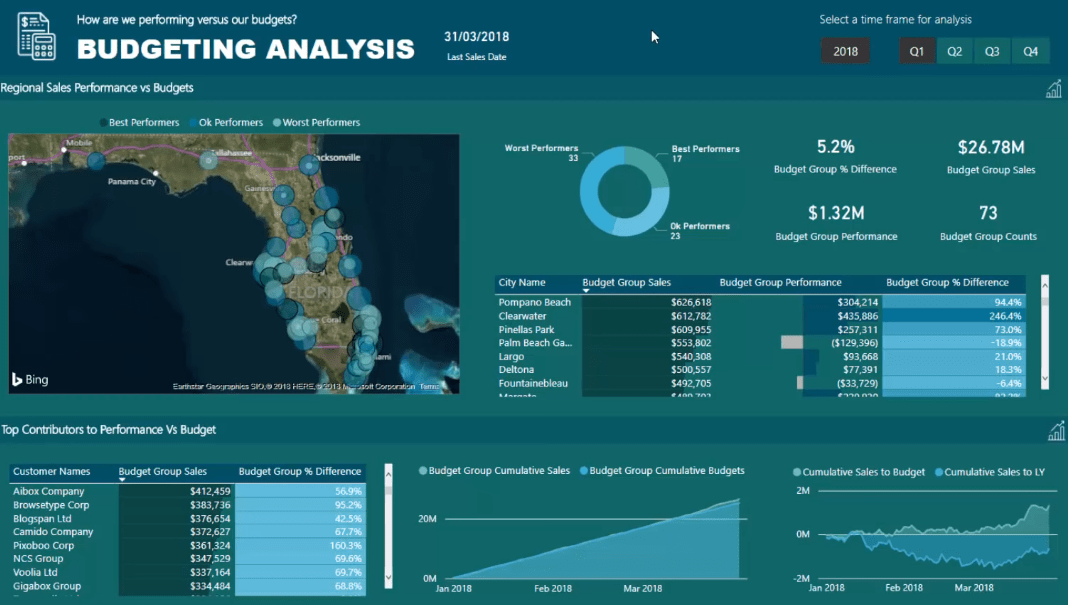
Task: Sort by Budget Group Performance column header
Action: [780, 283]
